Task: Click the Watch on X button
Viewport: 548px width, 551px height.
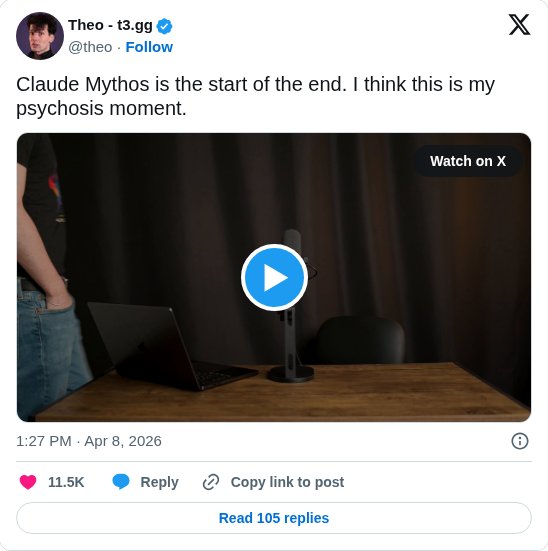Action: pos(468,161)
